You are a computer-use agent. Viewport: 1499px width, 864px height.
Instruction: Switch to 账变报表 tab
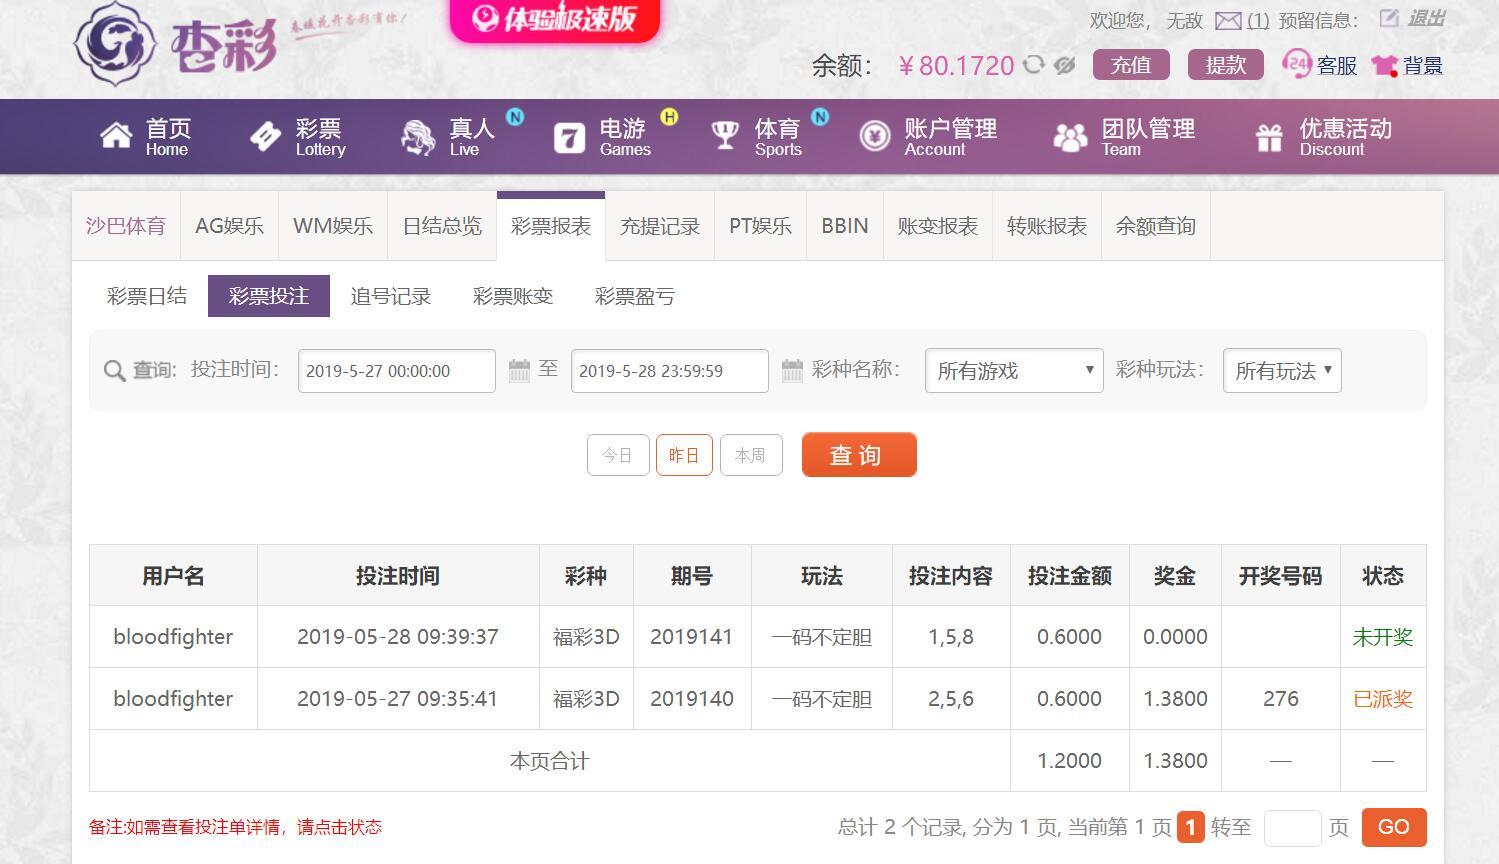938,226
